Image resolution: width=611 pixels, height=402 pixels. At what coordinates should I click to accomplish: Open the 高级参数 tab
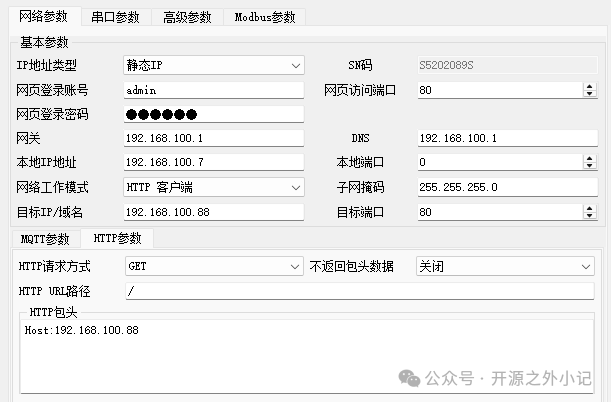pos(187,17)
